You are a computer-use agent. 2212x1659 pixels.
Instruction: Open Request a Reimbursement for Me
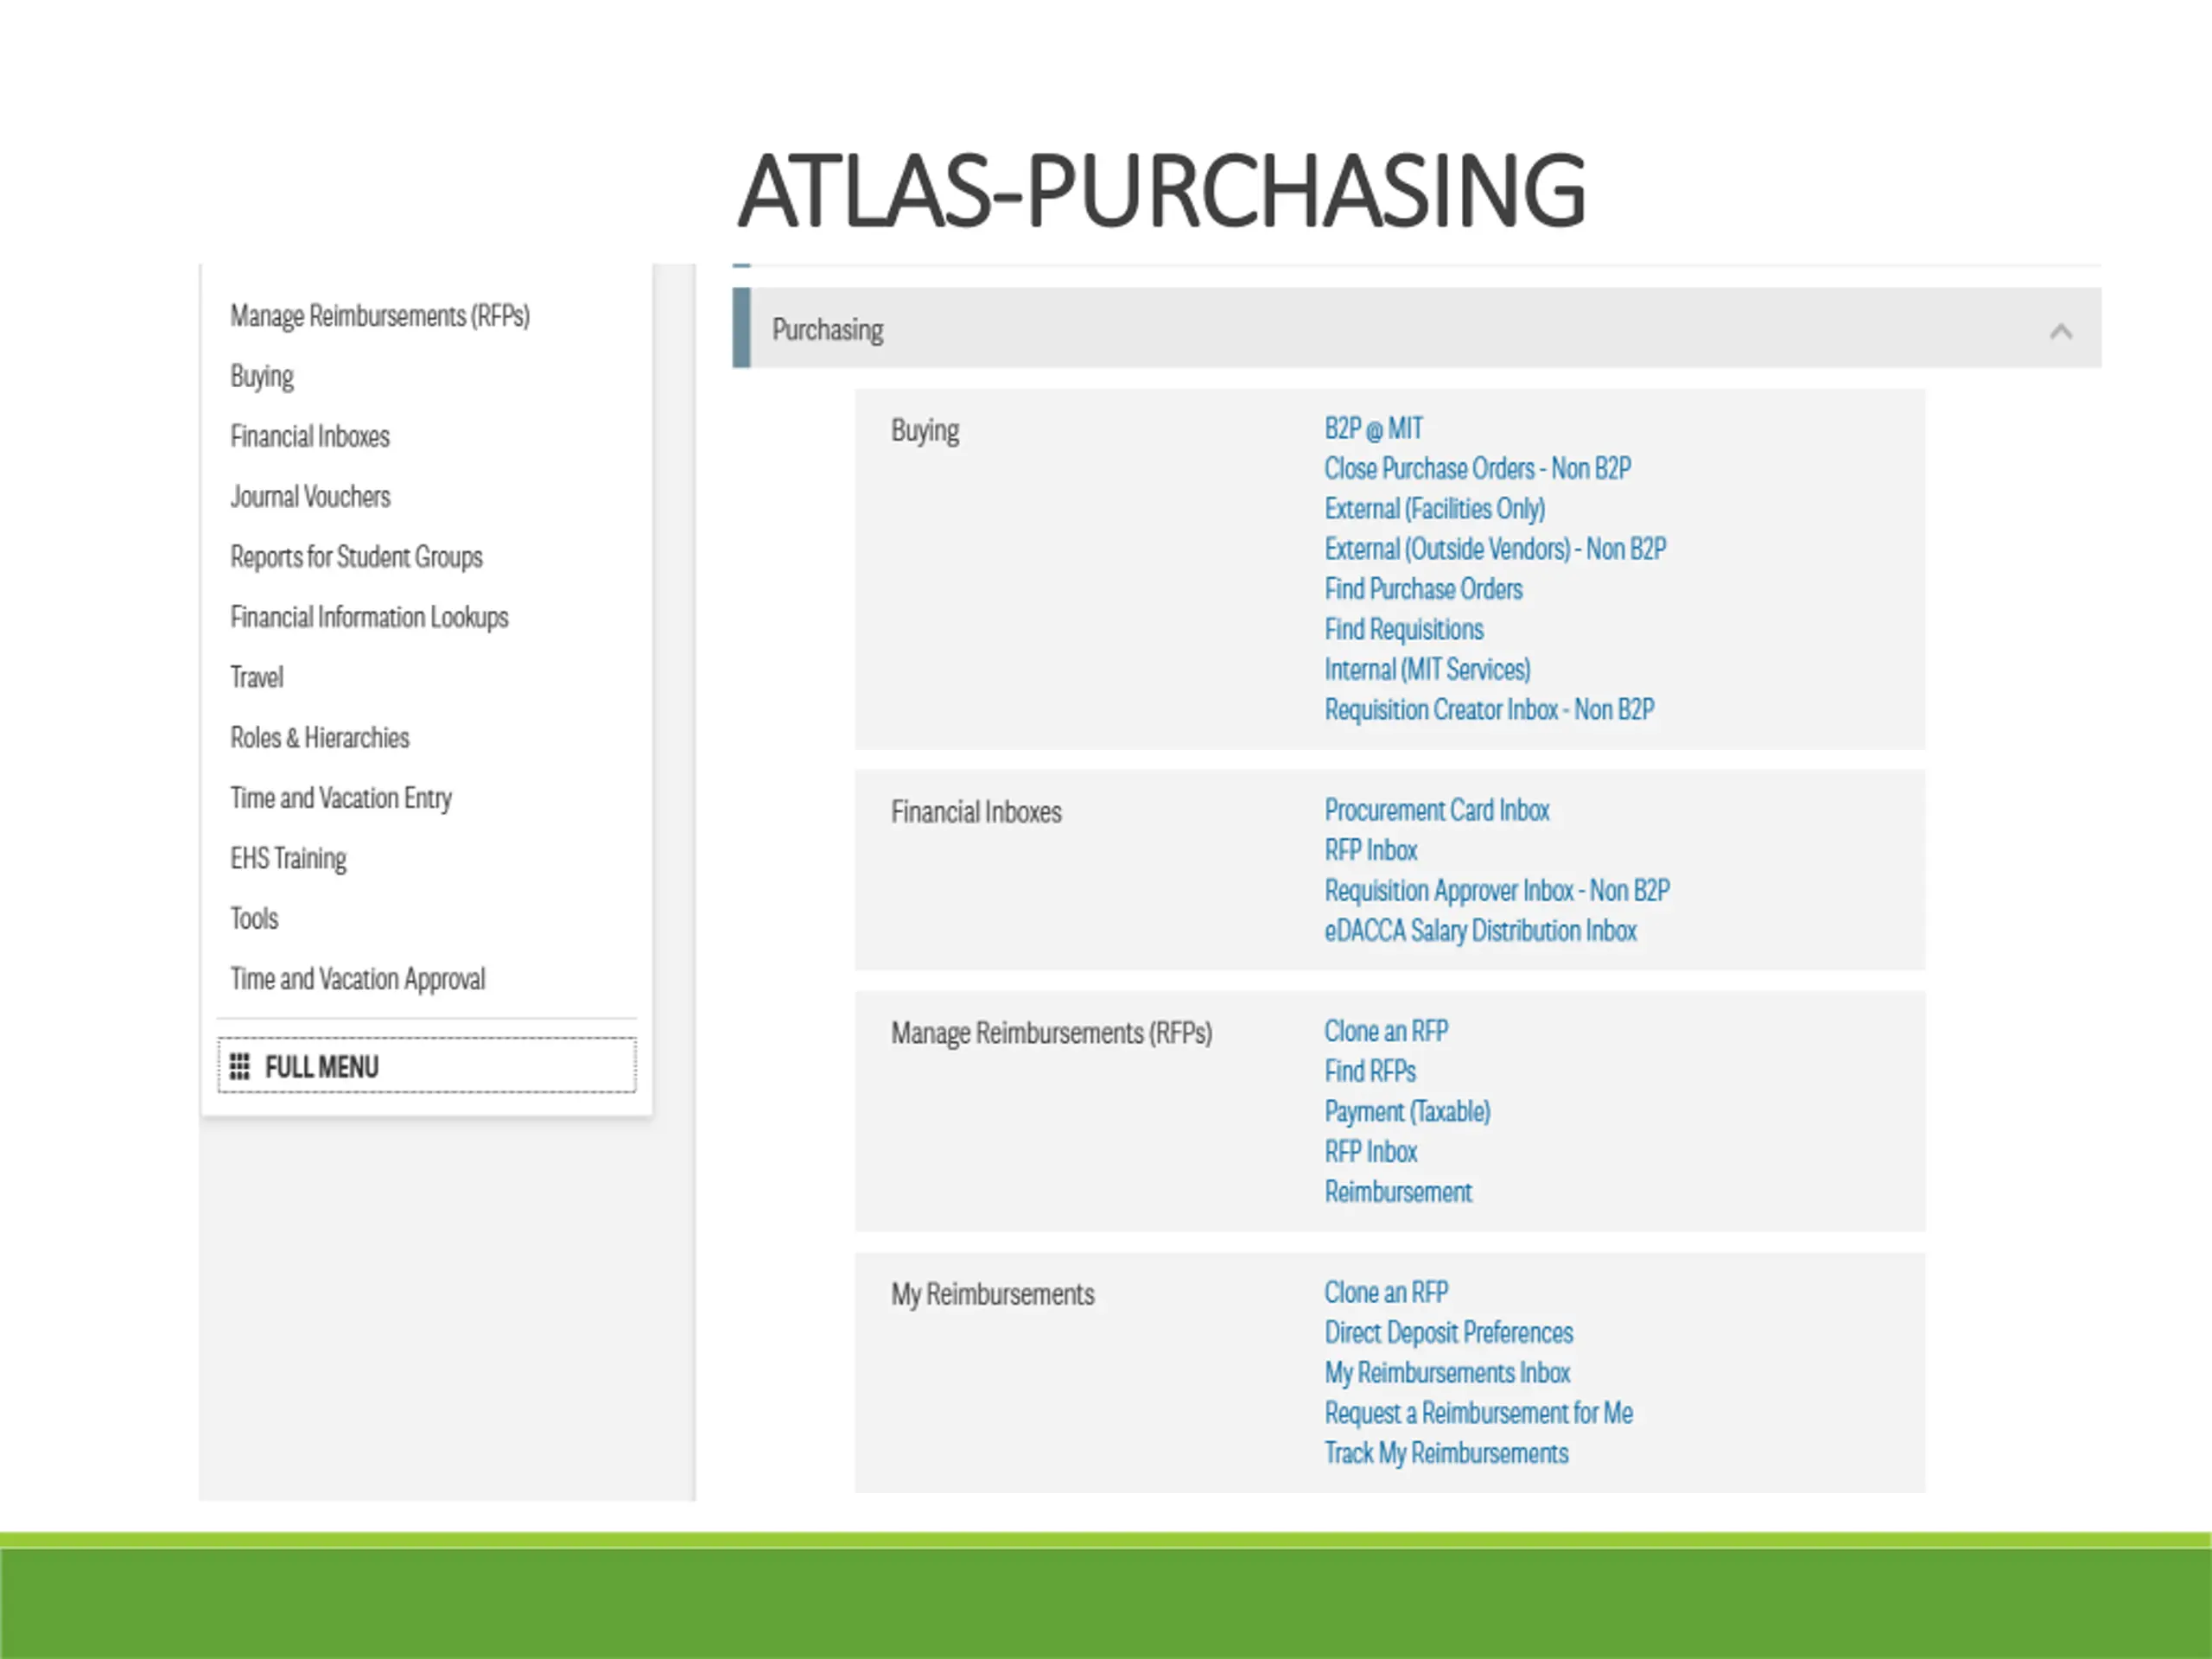point(1478,1413)
